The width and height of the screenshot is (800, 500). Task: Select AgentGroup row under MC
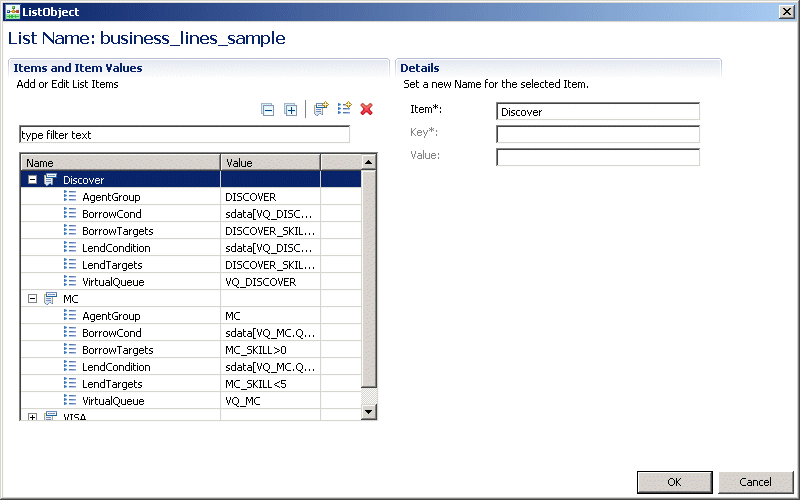click(191, 315)
